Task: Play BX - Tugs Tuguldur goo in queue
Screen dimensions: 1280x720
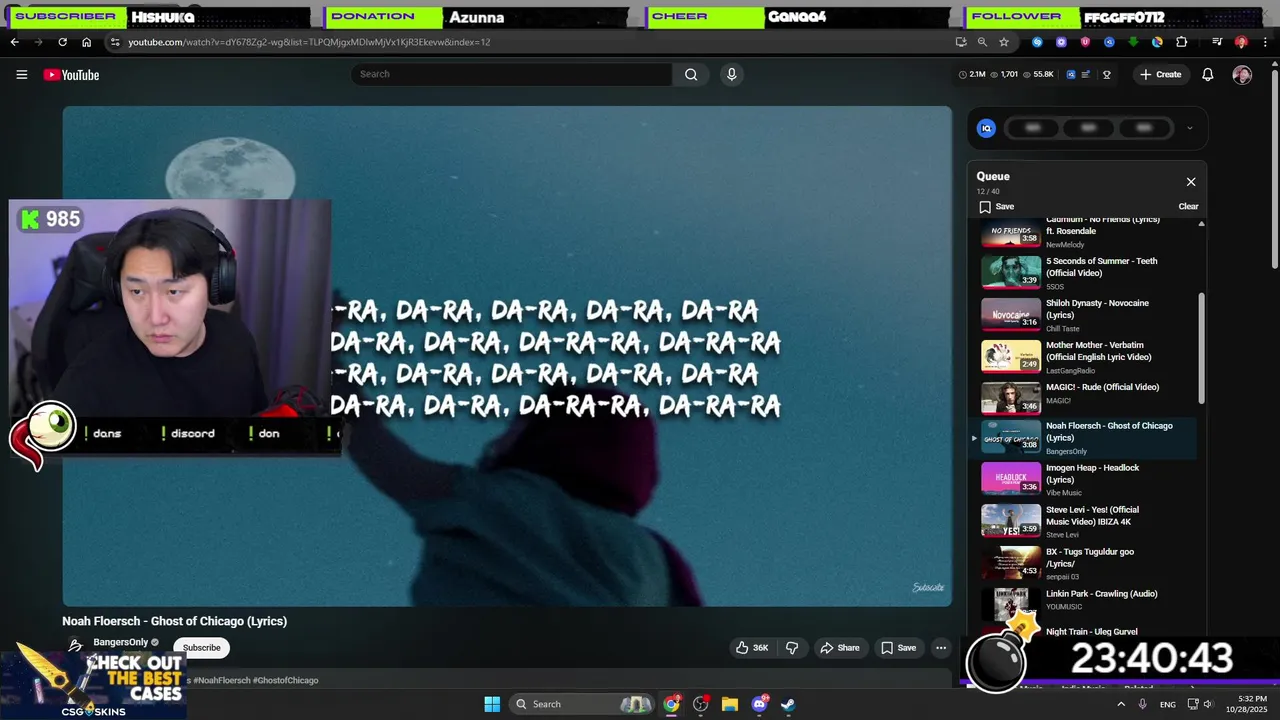Action: point(1088,564)
